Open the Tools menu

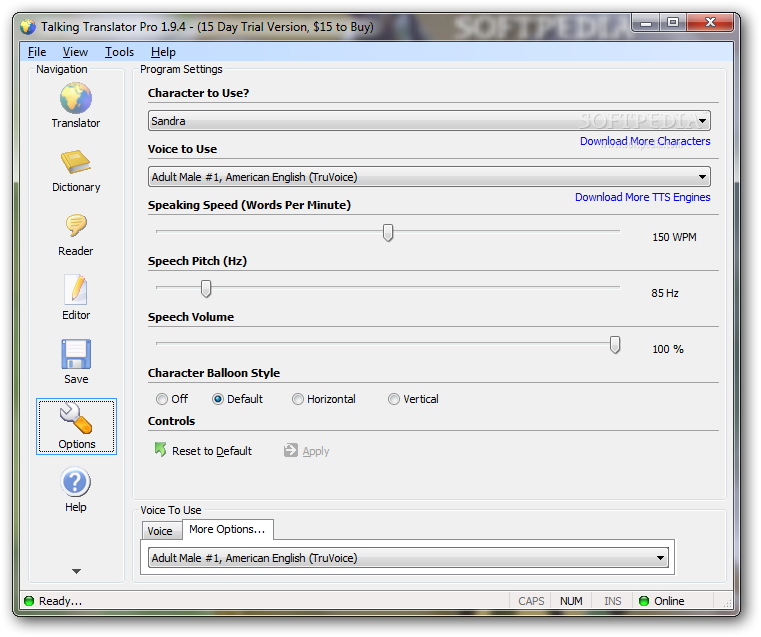[119, 52]
